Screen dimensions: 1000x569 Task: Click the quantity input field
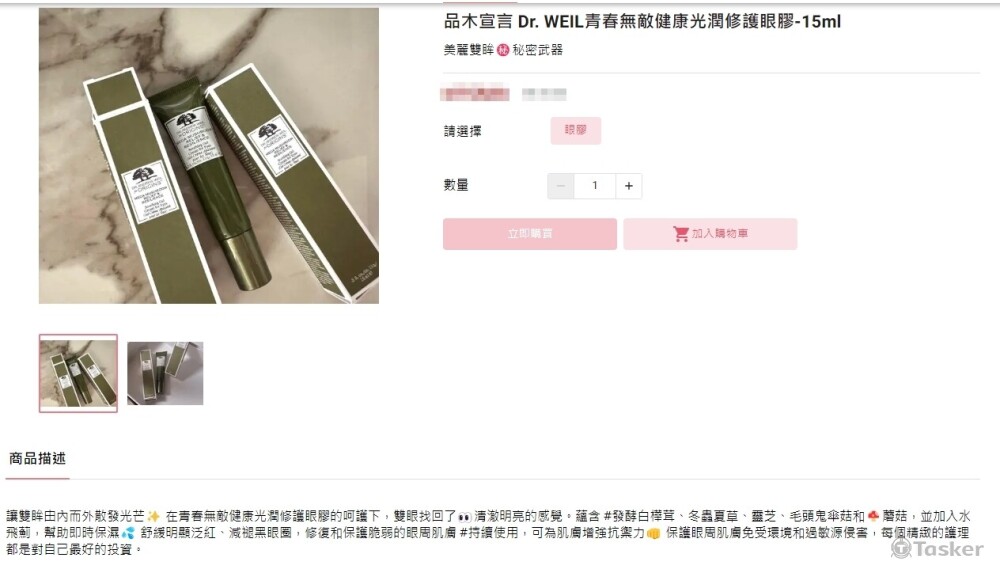tap(594, 186)
